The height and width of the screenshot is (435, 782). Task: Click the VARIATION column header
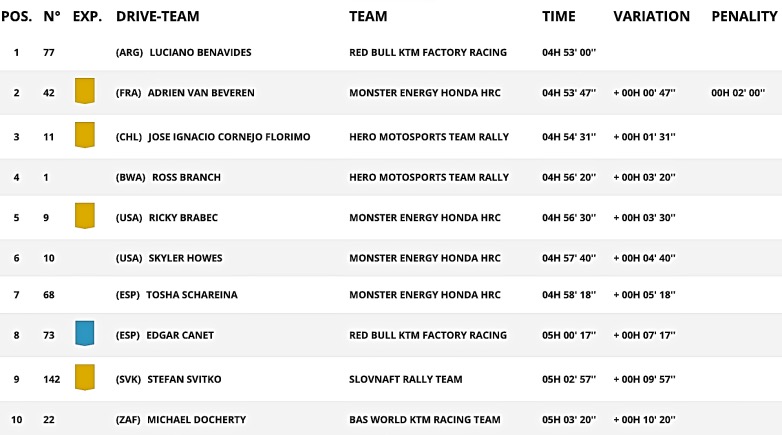pos(651,17)
